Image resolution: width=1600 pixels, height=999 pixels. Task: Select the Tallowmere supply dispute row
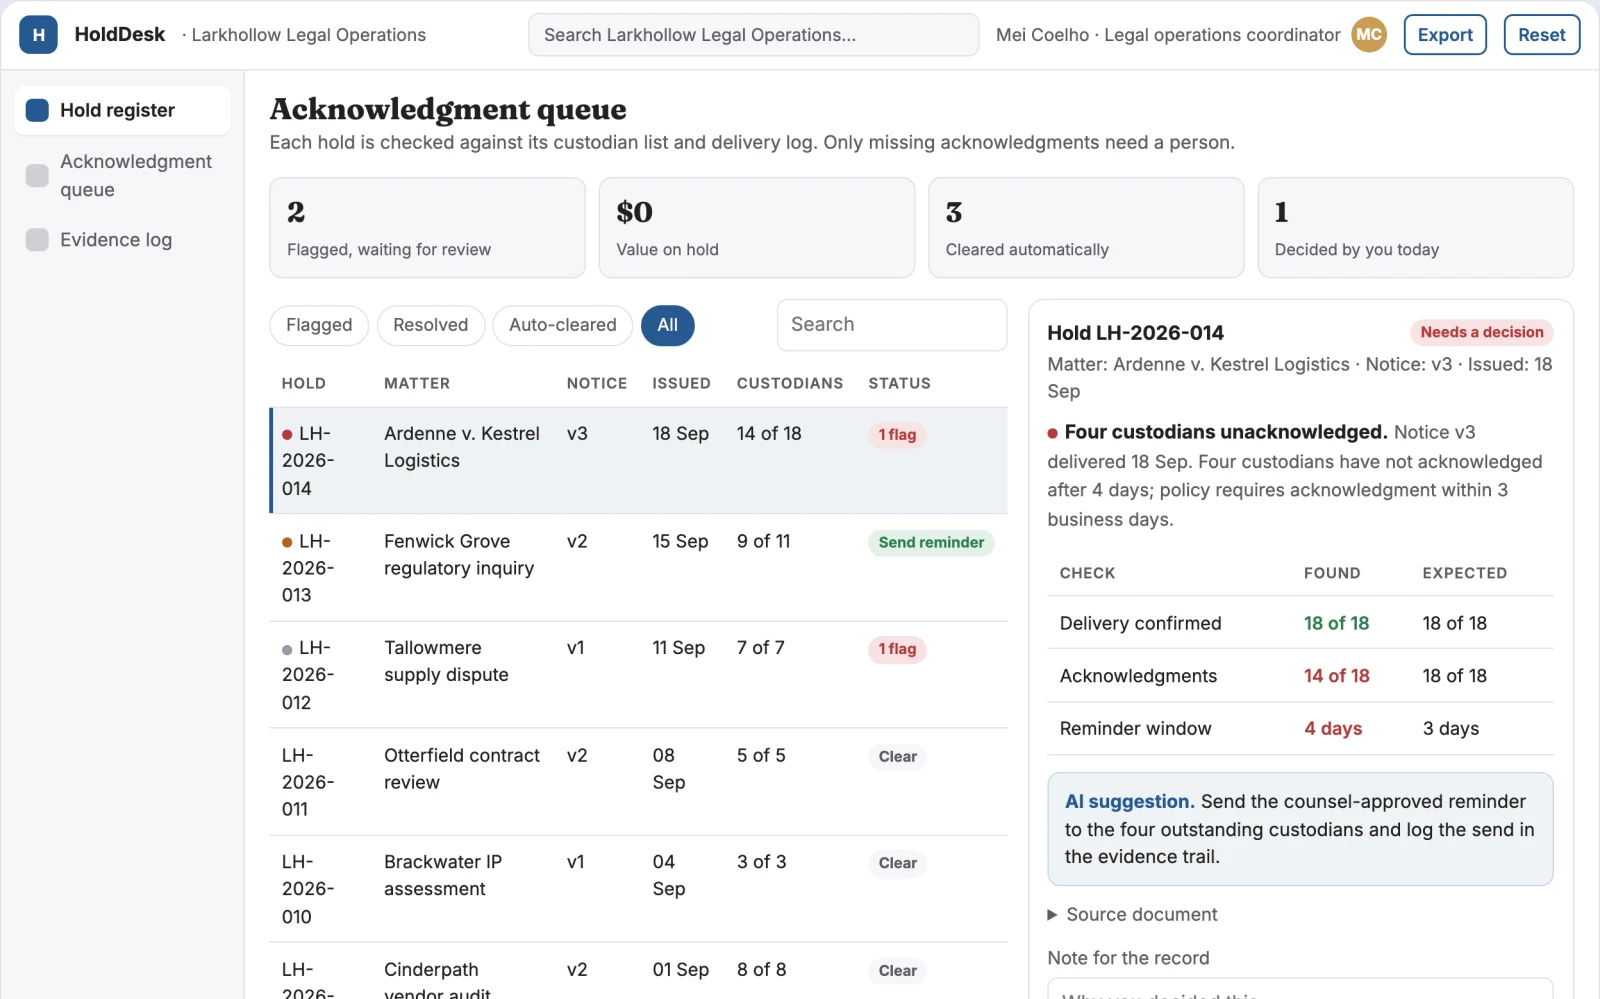click(638, 675)
